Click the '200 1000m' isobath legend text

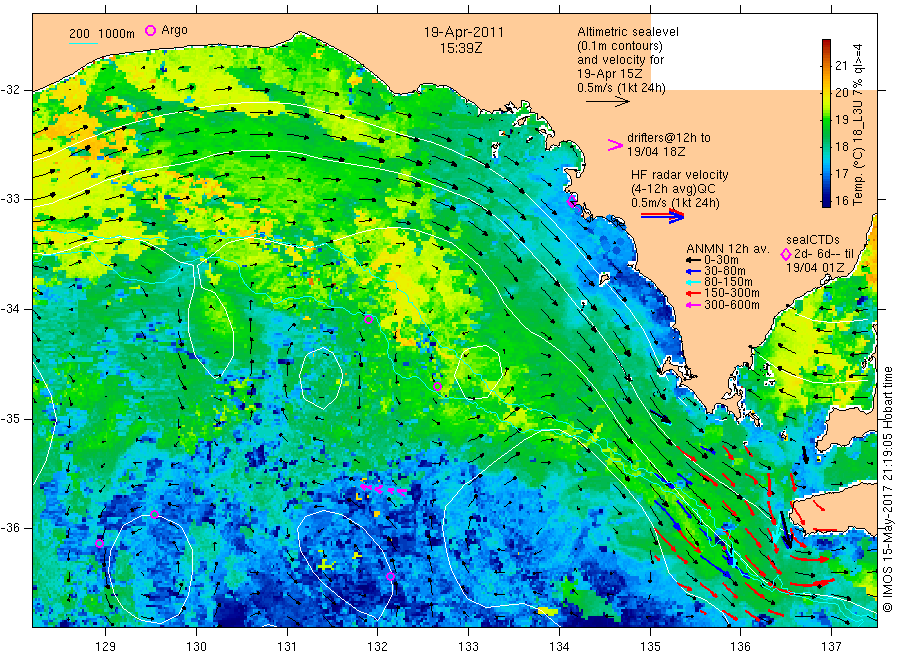(102, 34)
